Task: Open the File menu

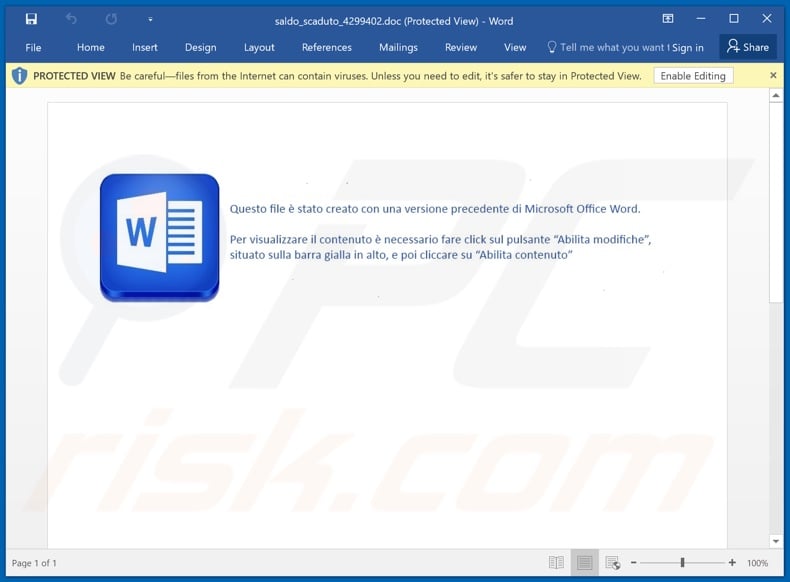Action: 33,47
